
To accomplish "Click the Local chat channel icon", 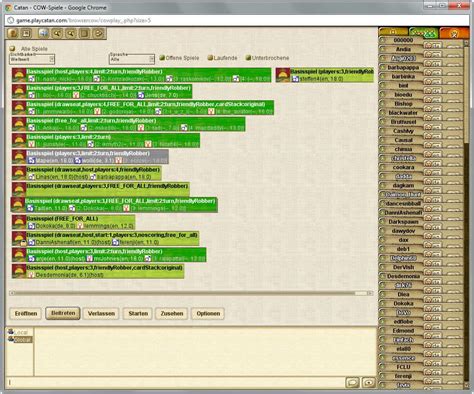I will coord(11,331).
